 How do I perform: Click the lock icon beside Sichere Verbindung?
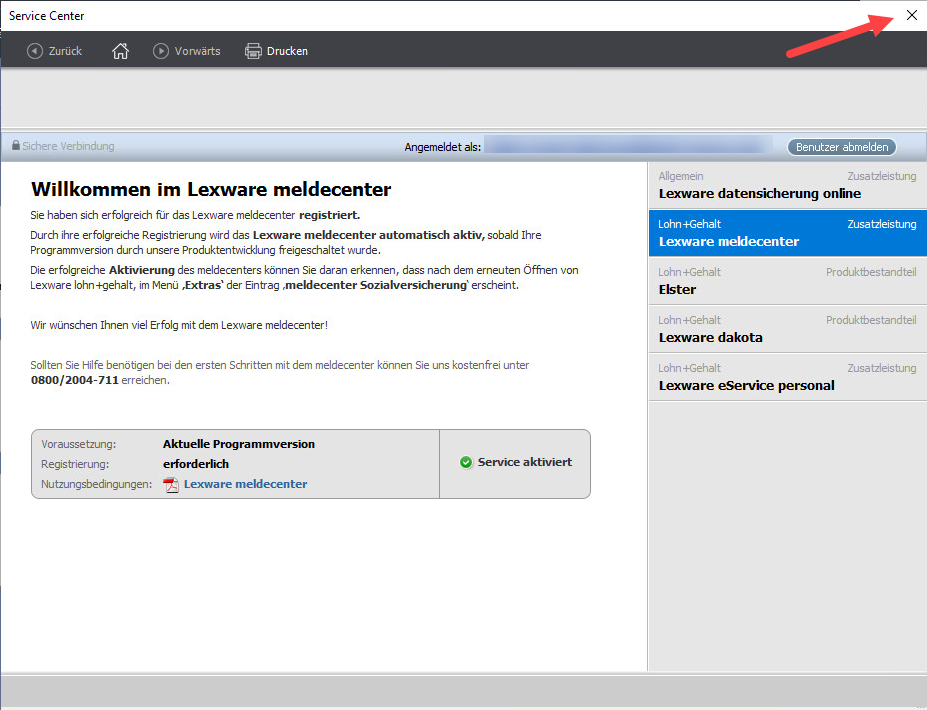[x=16, y=145]
